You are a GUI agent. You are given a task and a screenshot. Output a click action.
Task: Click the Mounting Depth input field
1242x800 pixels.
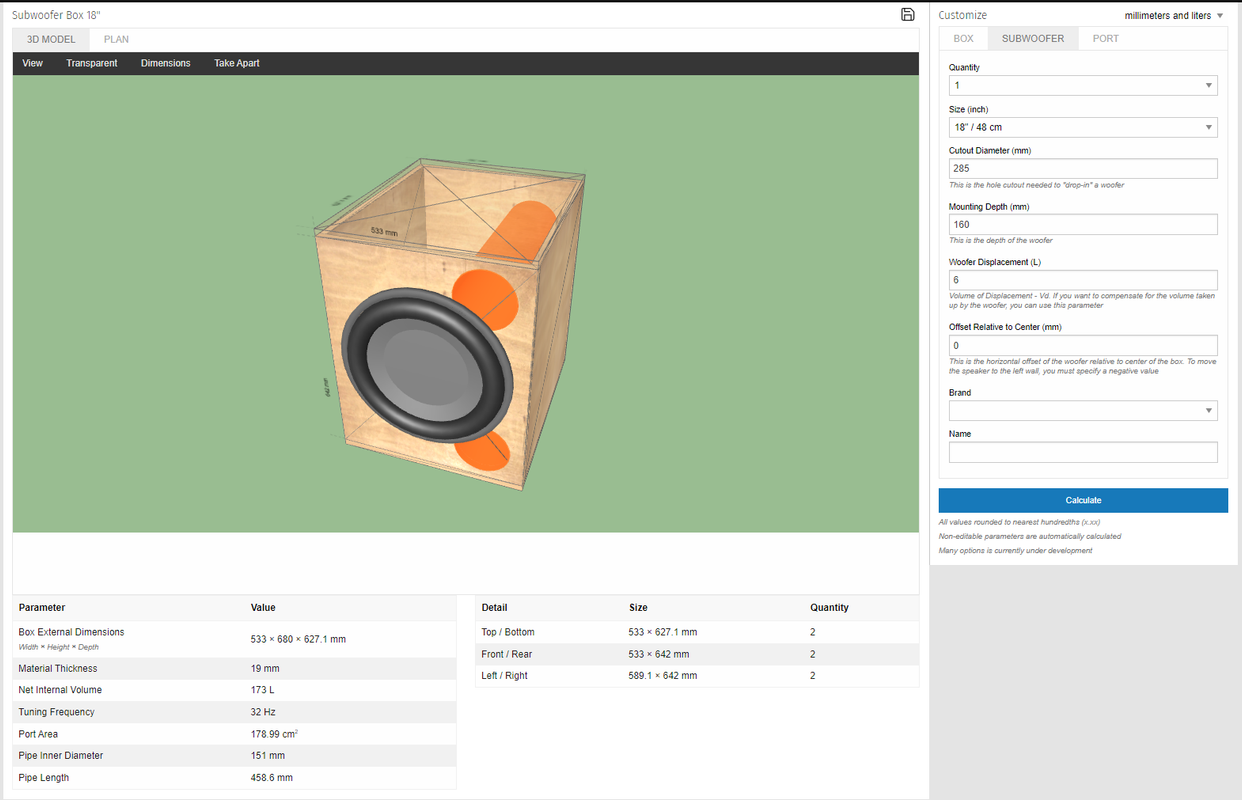point(1083,224)
